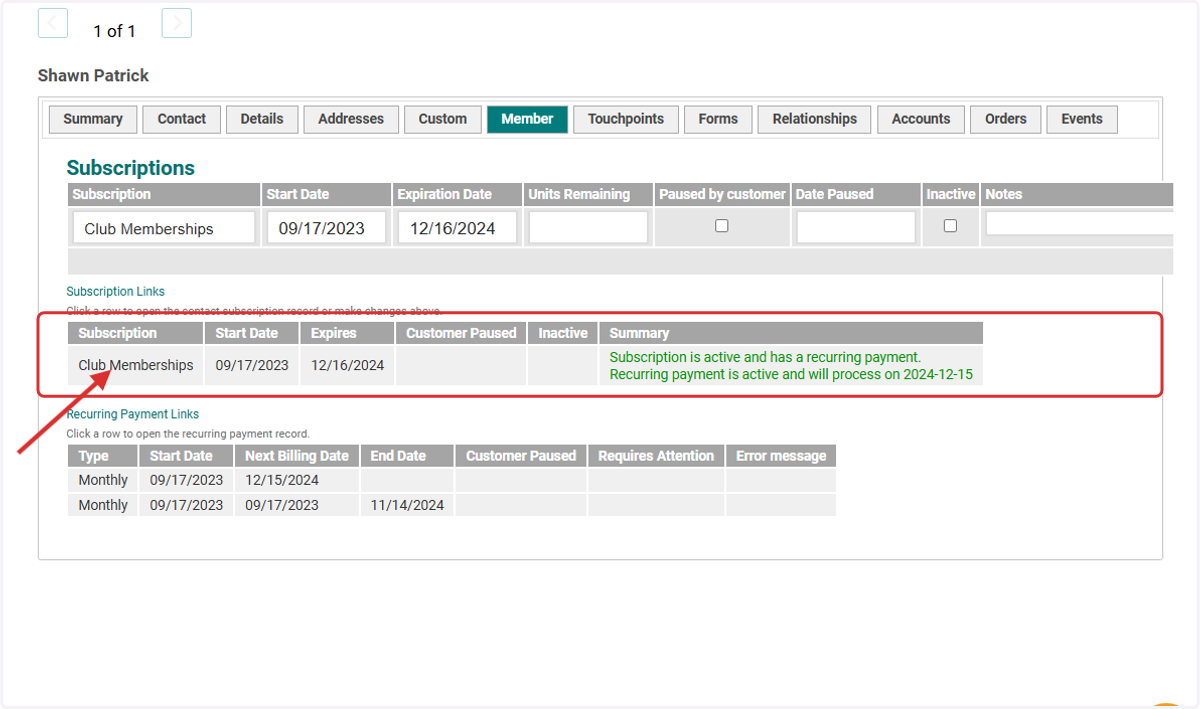Open Monthly payment row ending 11/14/2024

[451, 505]
